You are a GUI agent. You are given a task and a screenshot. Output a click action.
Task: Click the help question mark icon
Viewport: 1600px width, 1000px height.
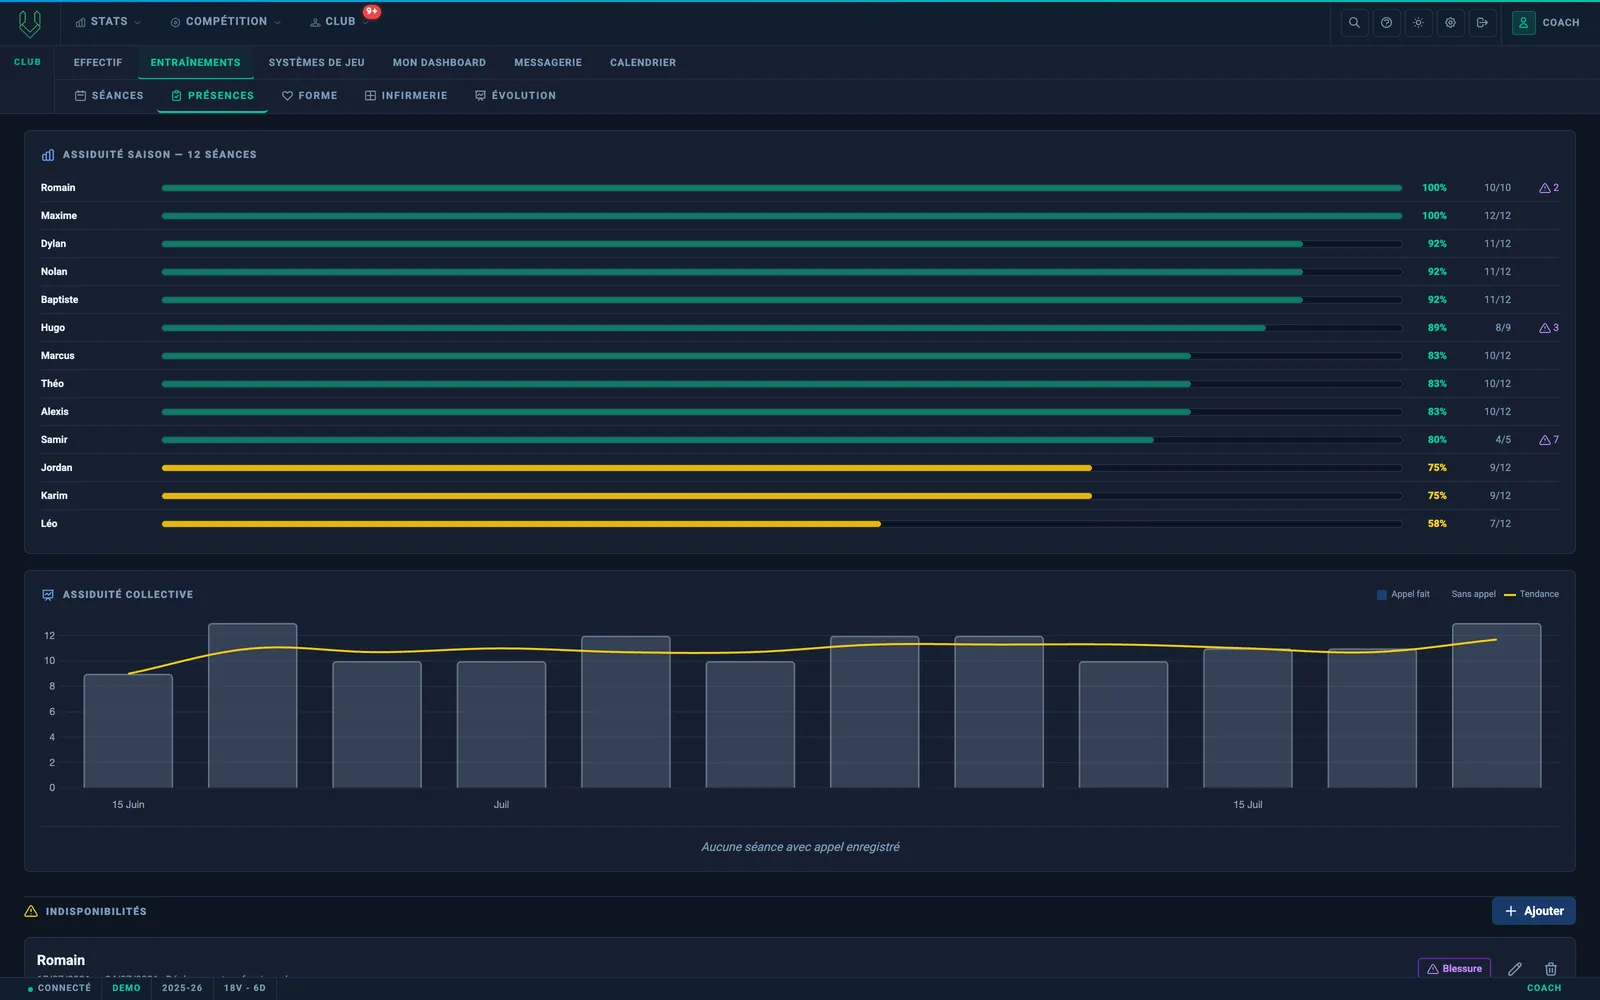[x=1386, y=22]
